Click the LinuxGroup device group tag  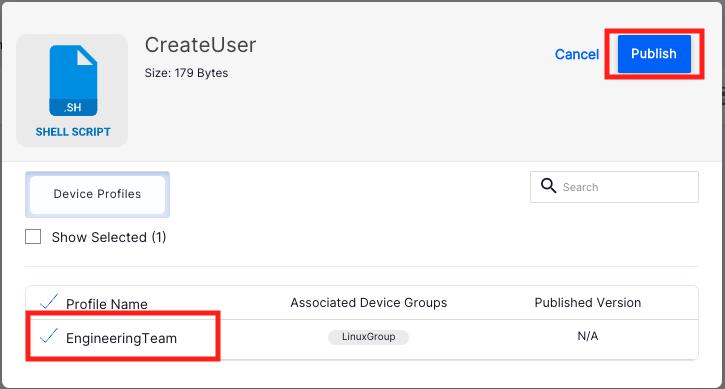point(369,337)
